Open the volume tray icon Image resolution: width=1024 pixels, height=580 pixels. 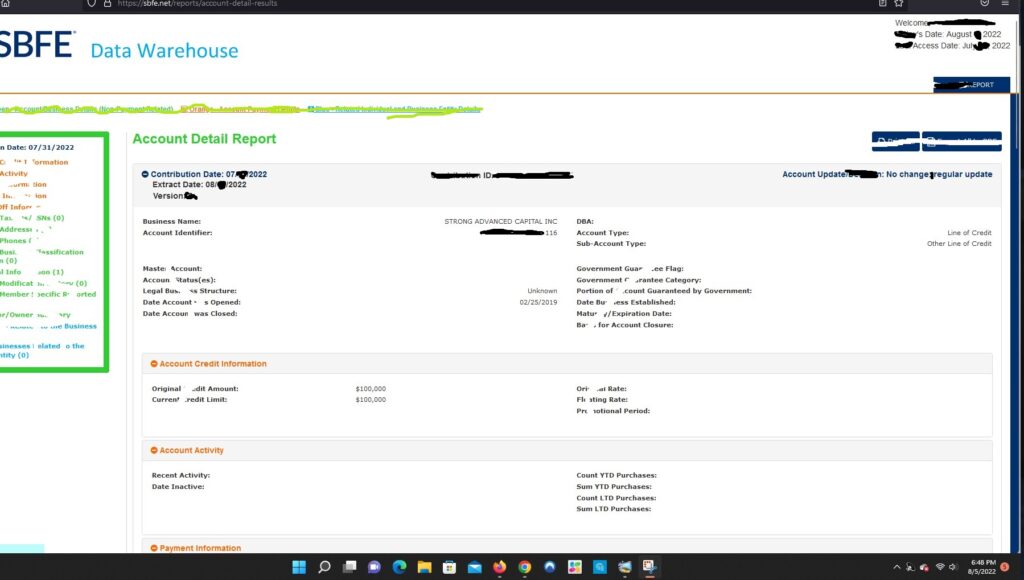953,567
